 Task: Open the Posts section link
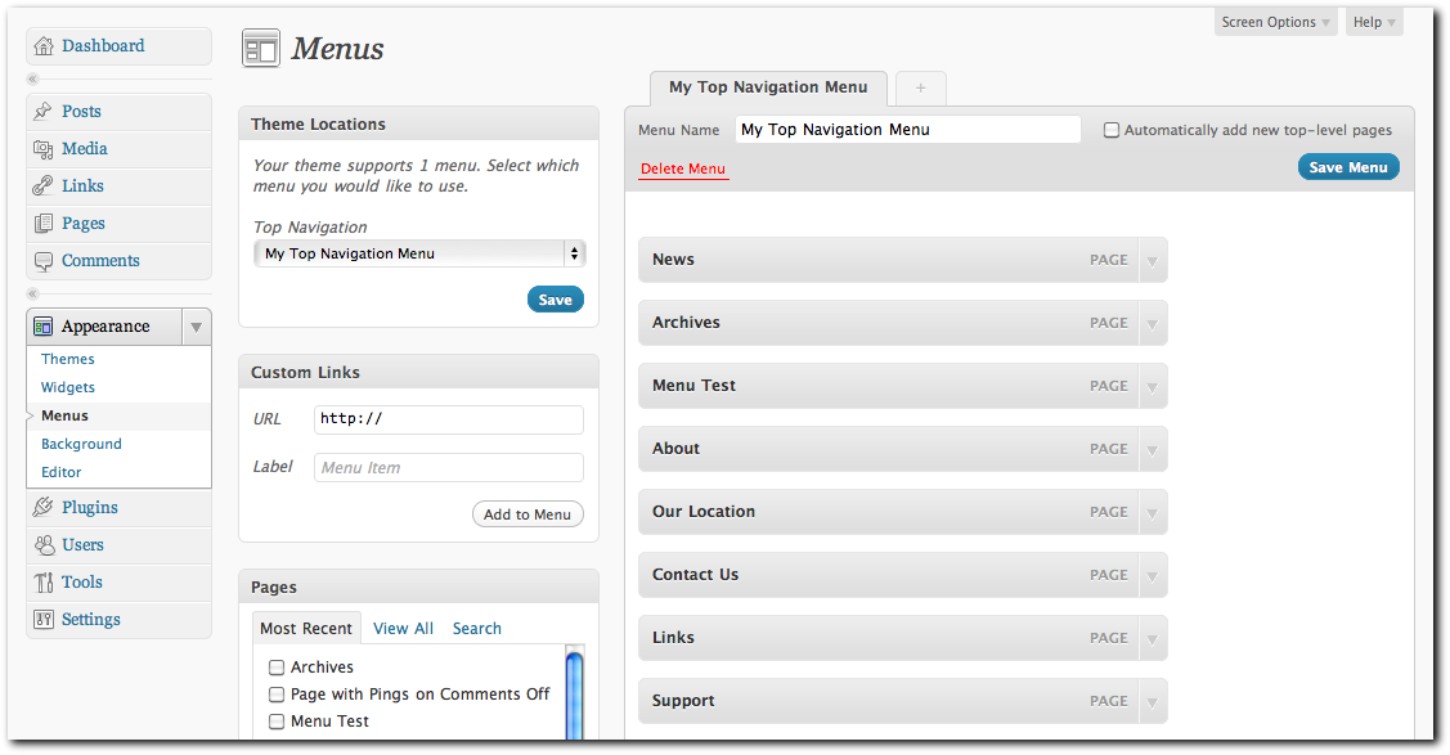click(x=81, y=111)
